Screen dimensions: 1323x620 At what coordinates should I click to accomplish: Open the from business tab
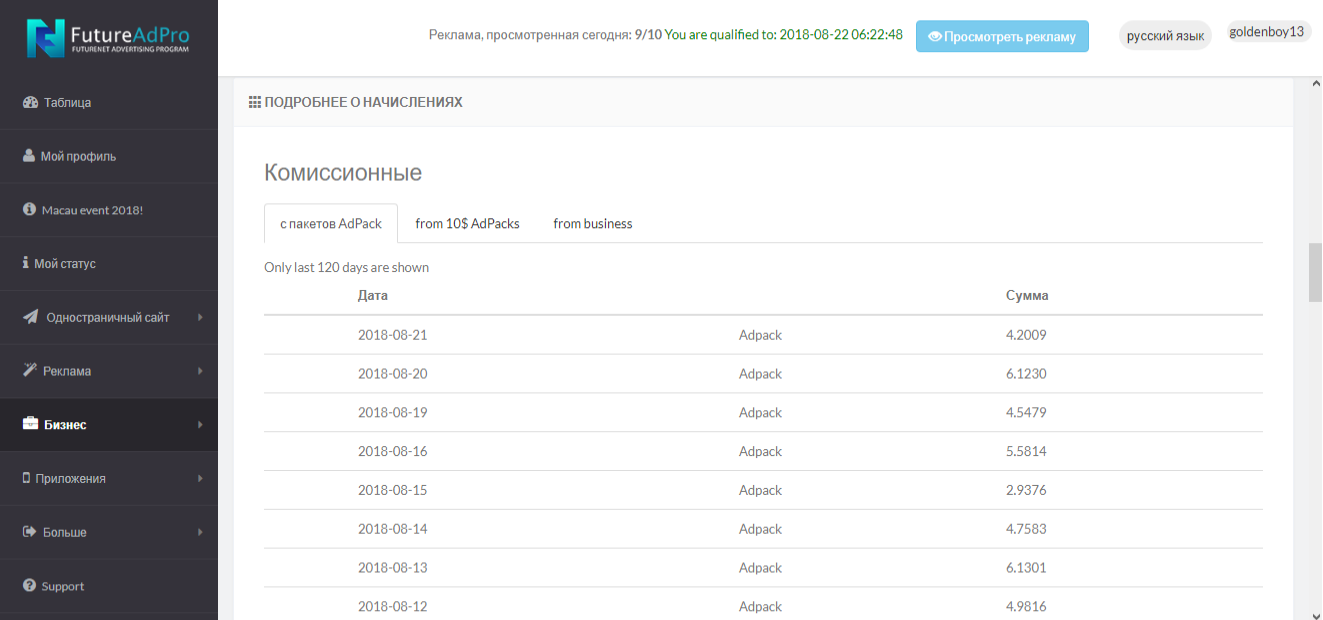(592, 223)
